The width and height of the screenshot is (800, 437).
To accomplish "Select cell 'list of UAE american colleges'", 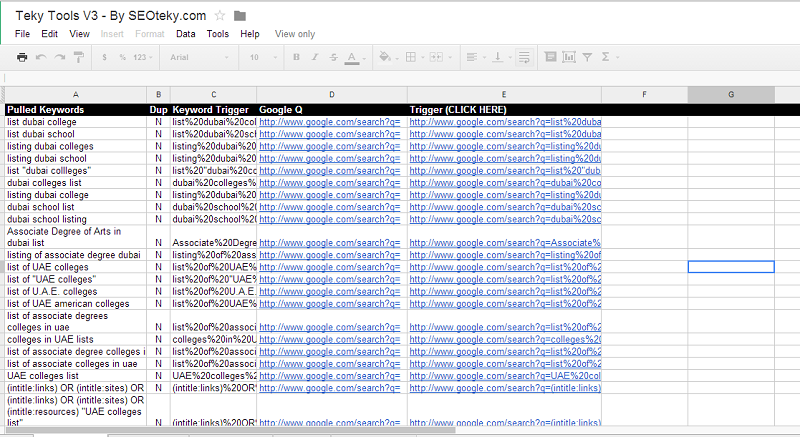I will (76, 304).
